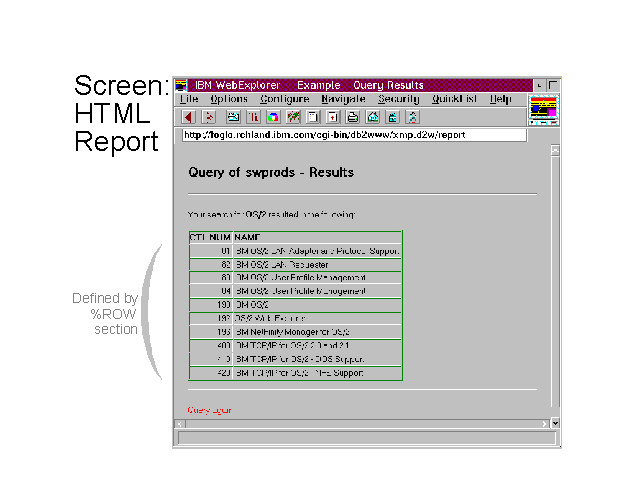The width and height of the screenshot is (618, 478).
Task: Open the Options menu
Action: (x=229, y=99)
